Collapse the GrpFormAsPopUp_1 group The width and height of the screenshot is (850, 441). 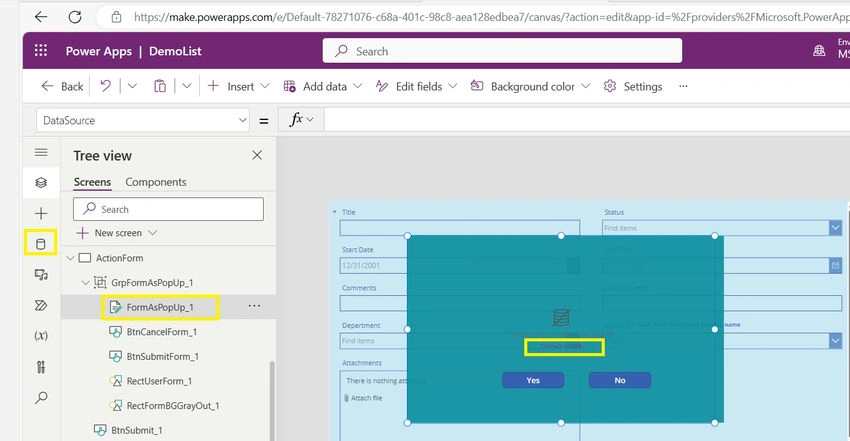85,283
